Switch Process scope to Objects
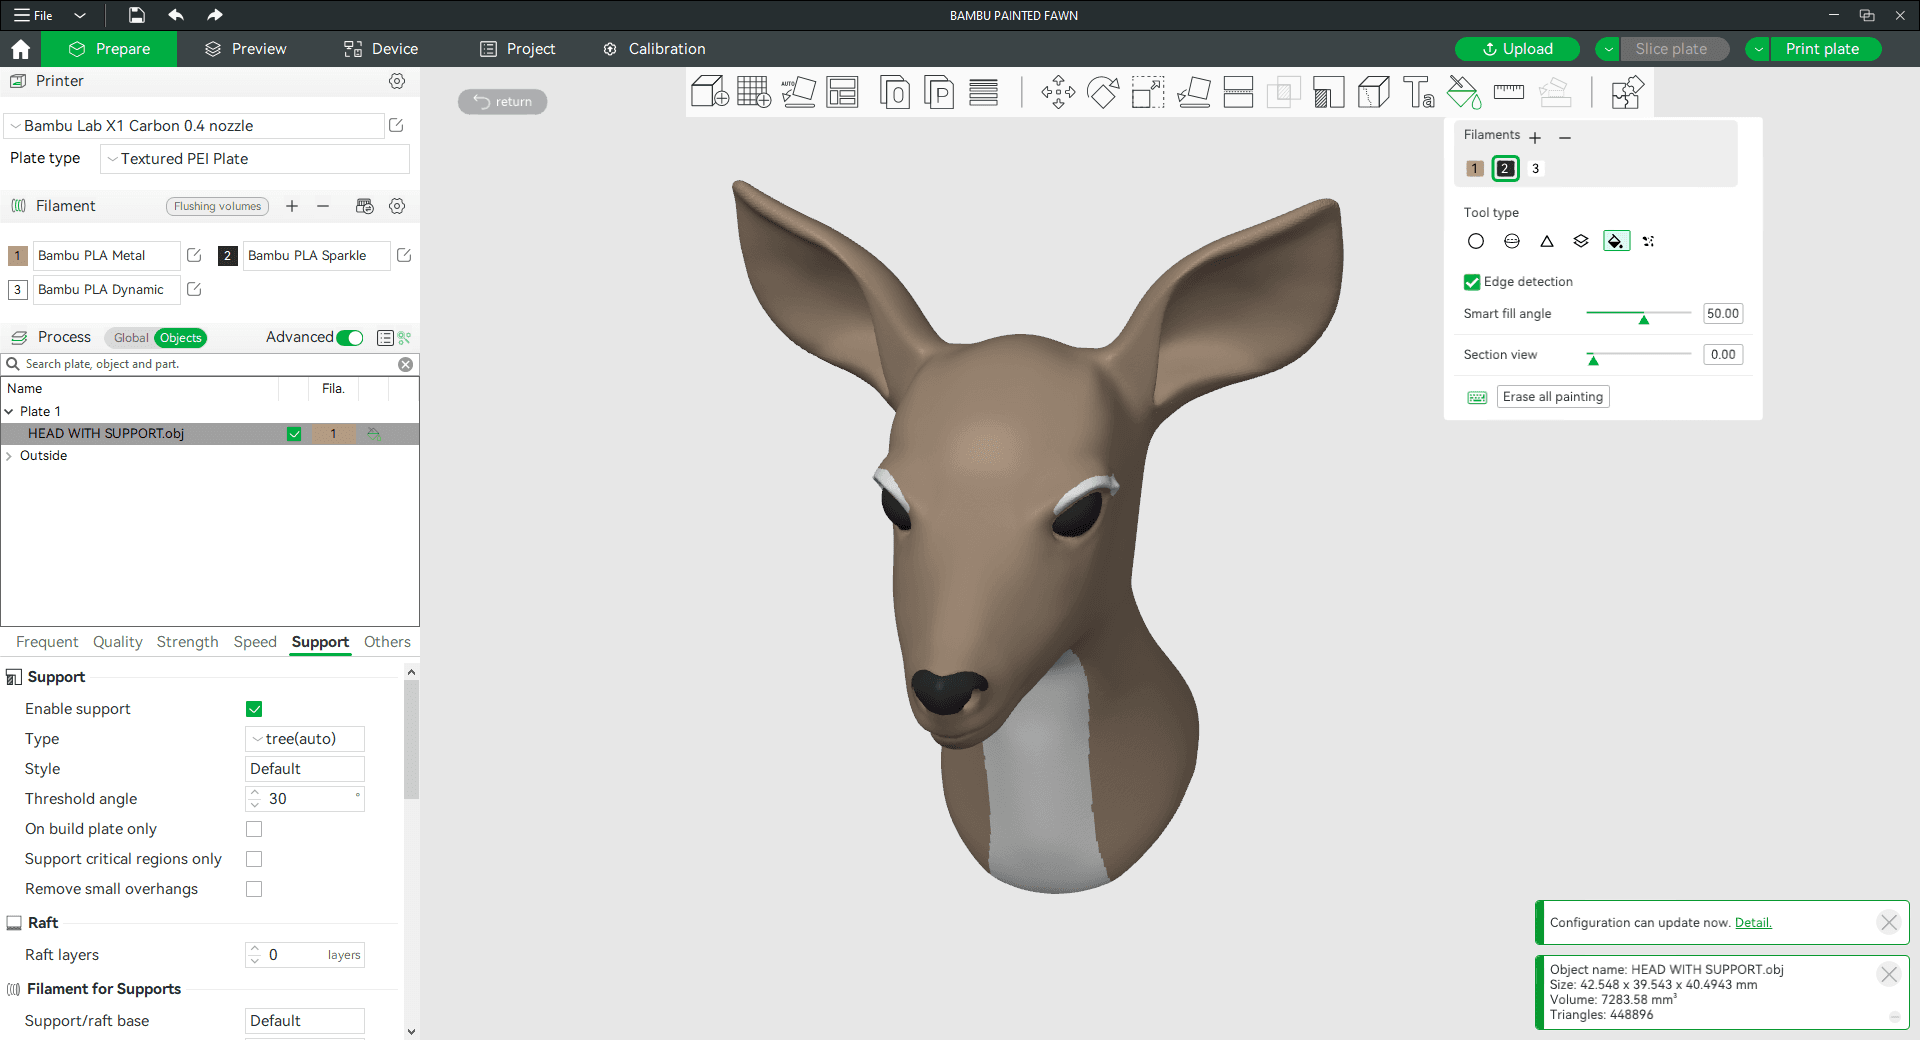This screenshot has height=1040, width=1920. click(181, 338)
